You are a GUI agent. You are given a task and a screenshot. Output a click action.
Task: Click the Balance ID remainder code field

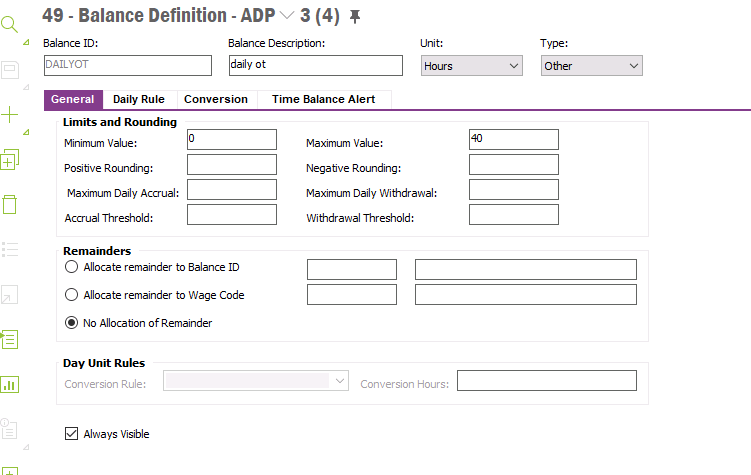pyautogui.click(x=352, y=269)
